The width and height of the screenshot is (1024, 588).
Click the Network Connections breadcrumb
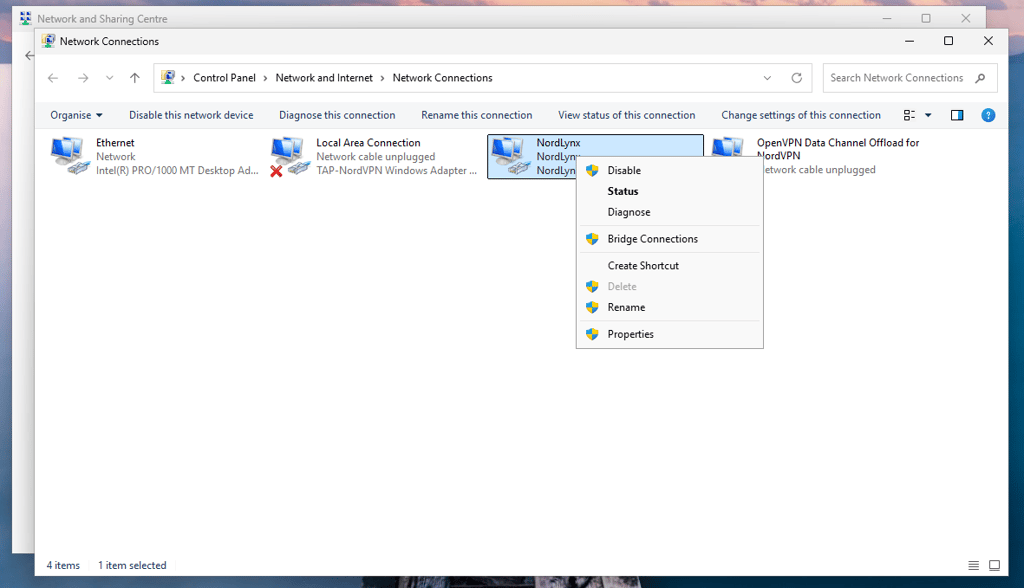pyautogui.click(x=442, y=78)
